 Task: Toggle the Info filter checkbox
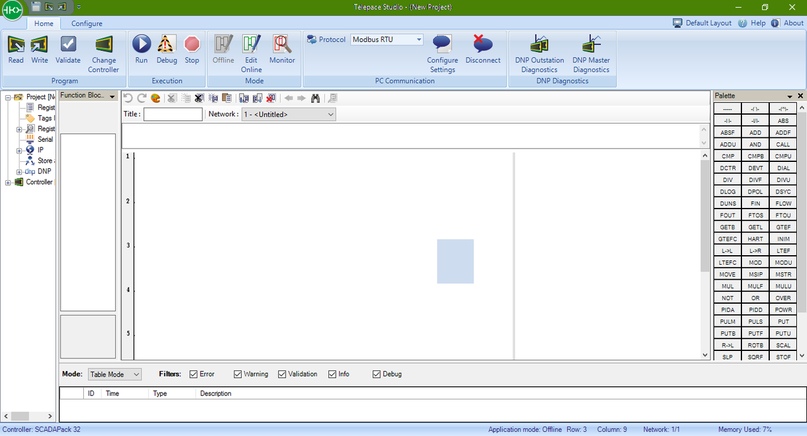tap(332, 374)
